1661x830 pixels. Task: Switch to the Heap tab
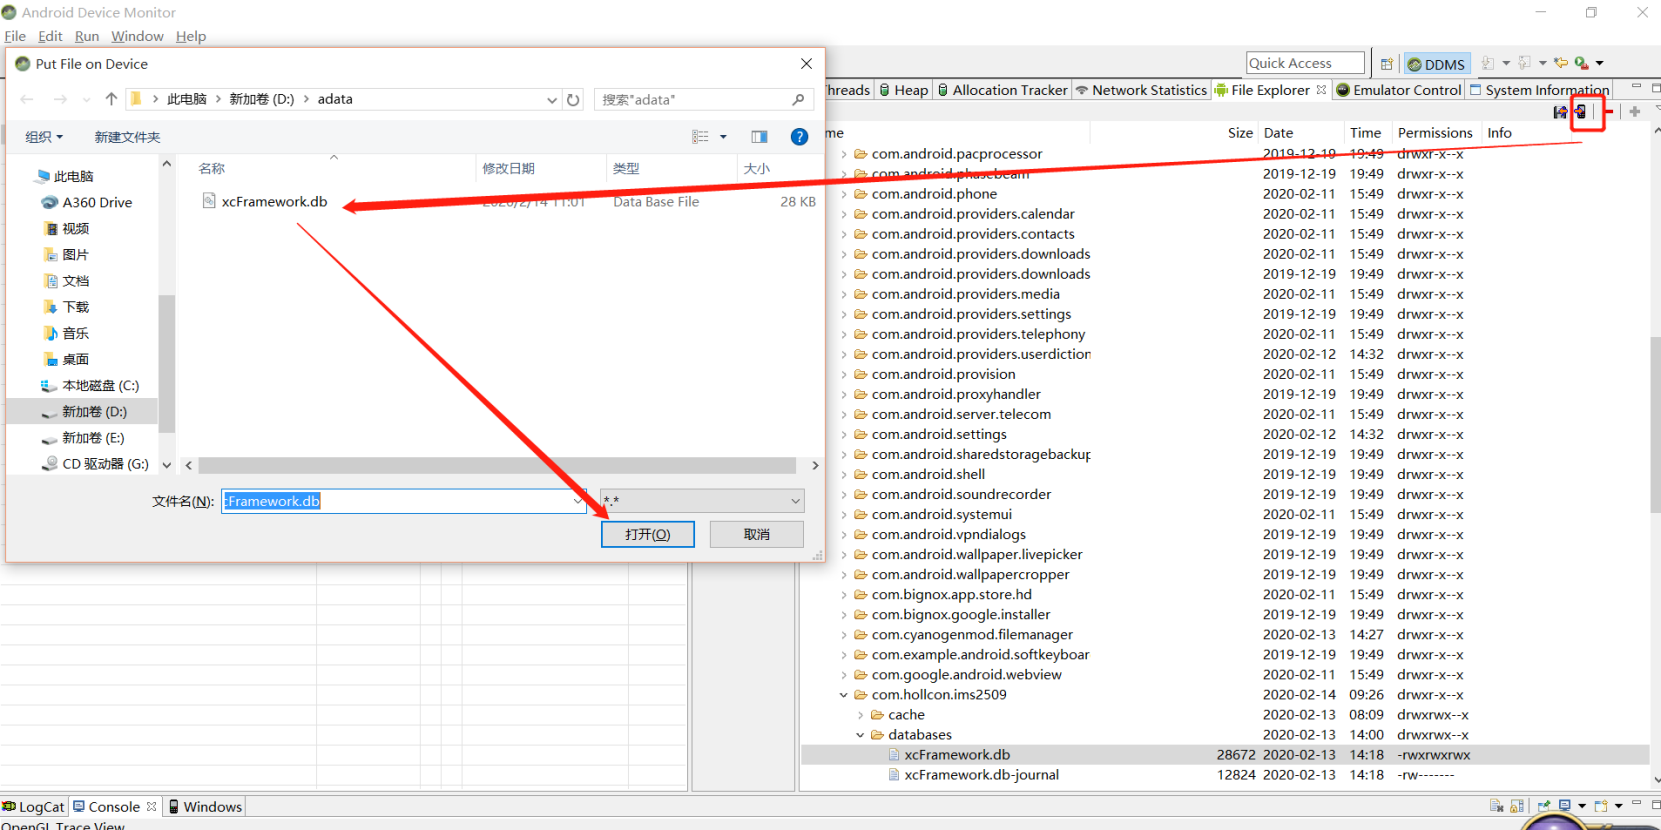[x=904, y=90]
